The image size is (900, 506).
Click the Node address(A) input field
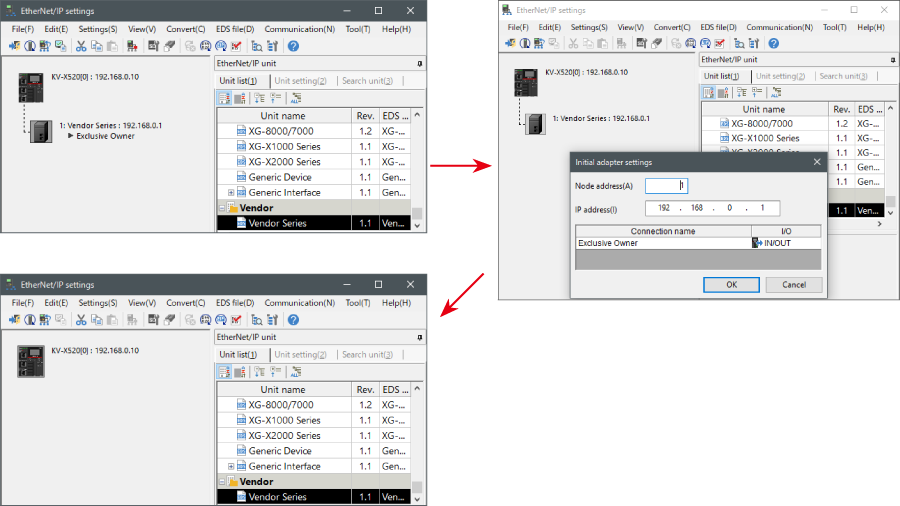666,185
